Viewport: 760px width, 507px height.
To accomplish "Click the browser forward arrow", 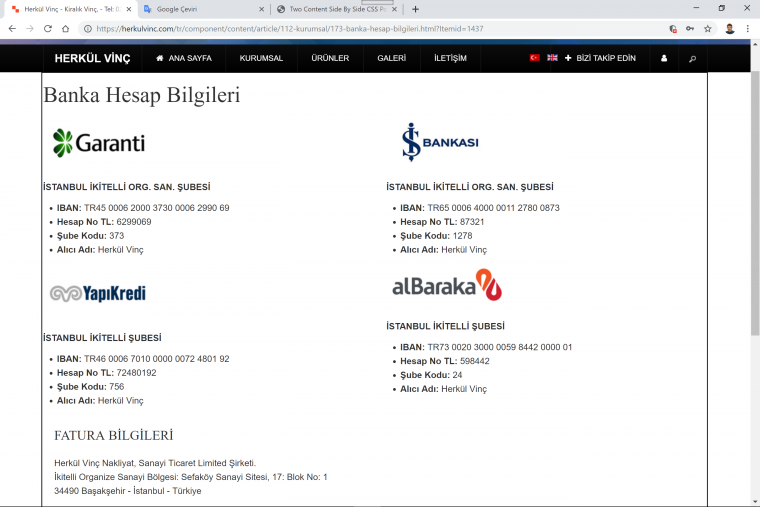I will coord(30,29).
